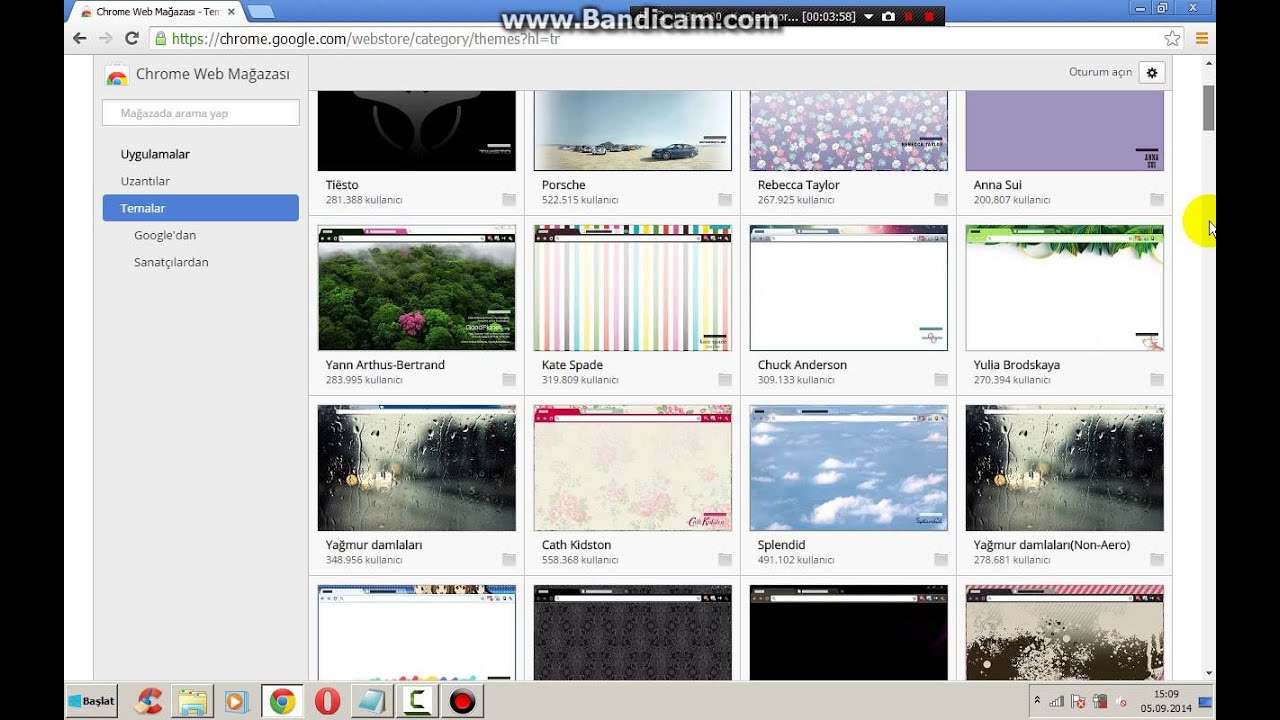Click the show desktop button in the taskbar
Image resolution: width=1280 pixels, height=720 pixels.
tap(1205, 702)
